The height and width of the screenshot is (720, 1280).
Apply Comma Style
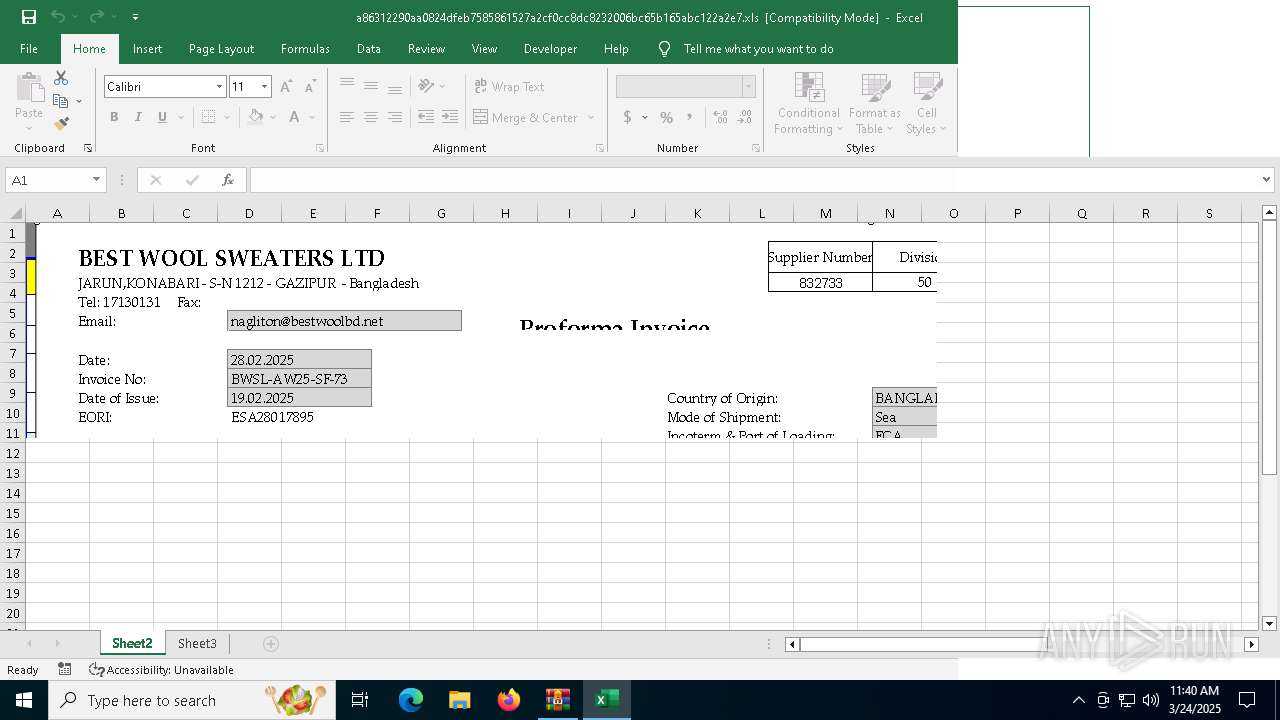click(690, 117)
